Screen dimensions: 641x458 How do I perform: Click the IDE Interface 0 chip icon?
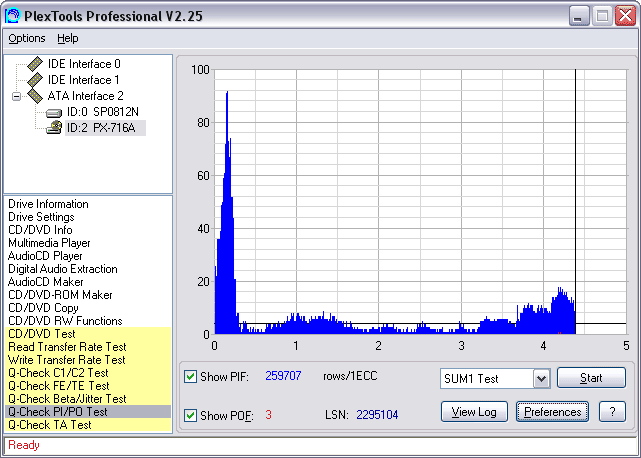[35, 63]
